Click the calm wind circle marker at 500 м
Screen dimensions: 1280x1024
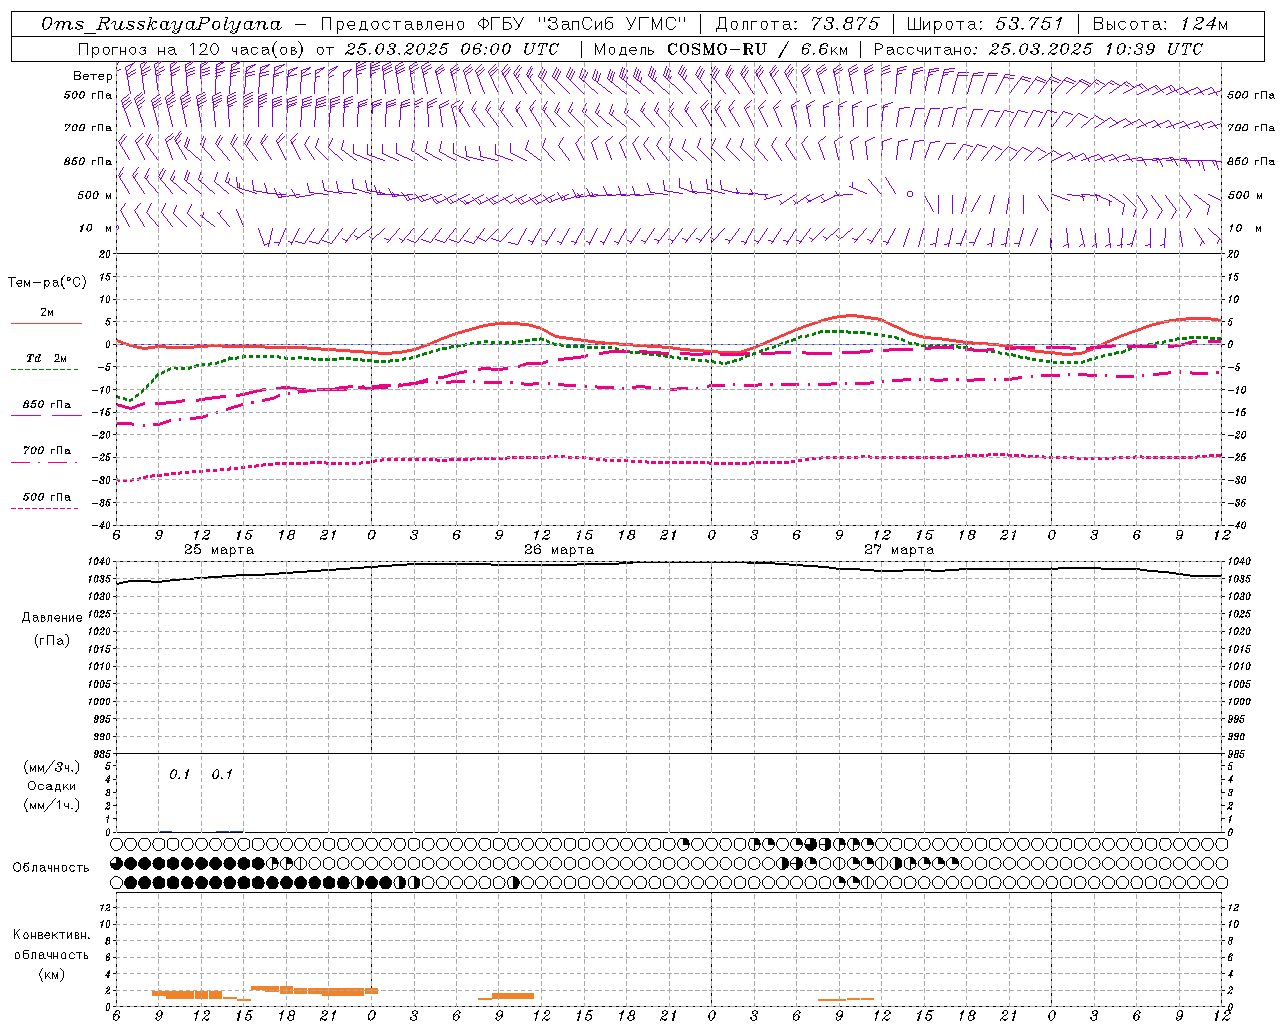pos(910,194)
